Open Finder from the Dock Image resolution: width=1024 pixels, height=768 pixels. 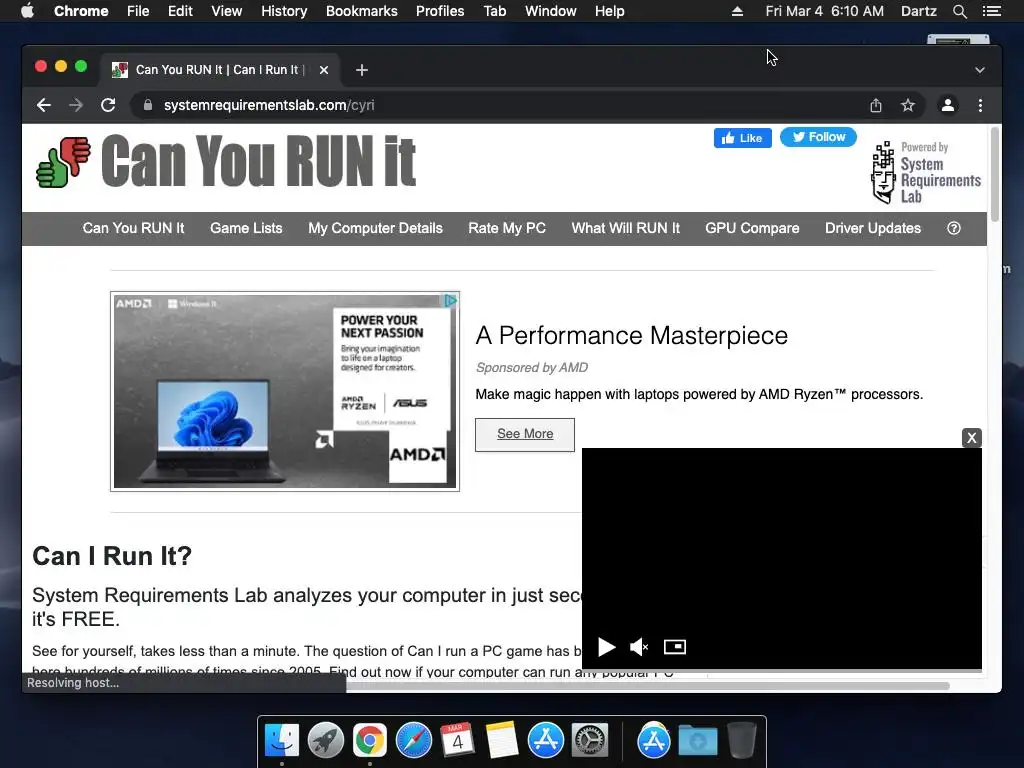[x=282, y=741]
